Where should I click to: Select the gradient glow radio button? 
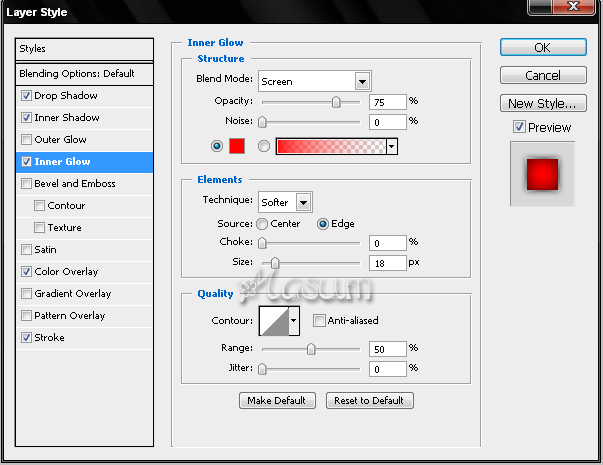click(x=264, y=146)
